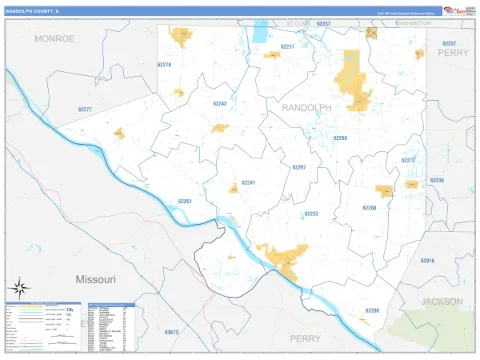480x360 pixels.
Task: Select the blue lake at top of map
Action: (x=260, y=31)
